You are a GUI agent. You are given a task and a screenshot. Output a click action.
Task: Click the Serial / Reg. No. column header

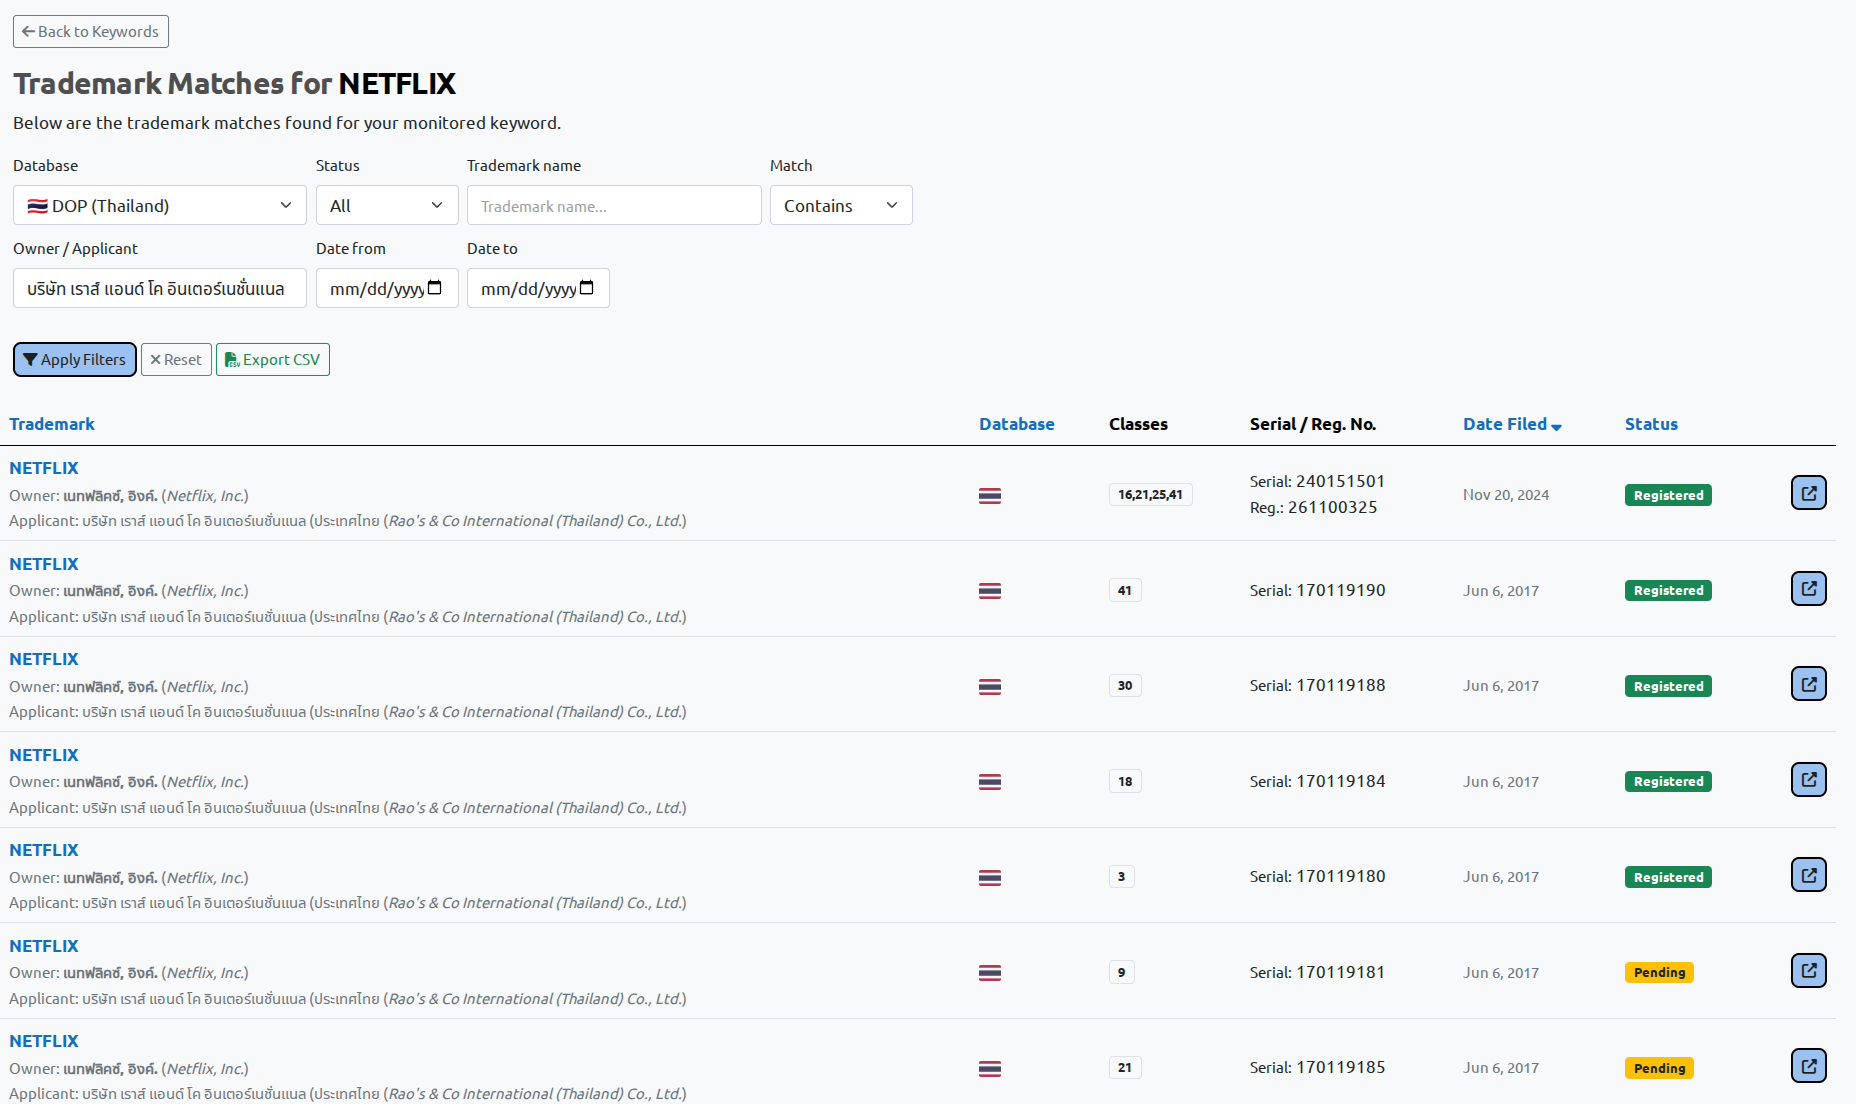point(1313,424)
